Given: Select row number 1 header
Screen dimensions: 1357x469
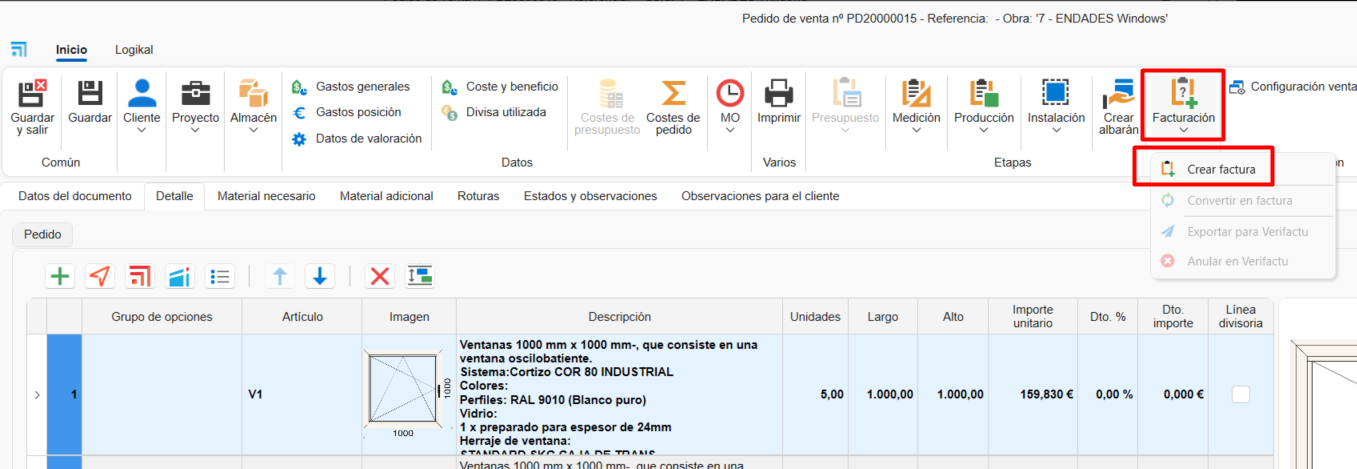Looking at the screenshot, I should [x=64, y=394].
